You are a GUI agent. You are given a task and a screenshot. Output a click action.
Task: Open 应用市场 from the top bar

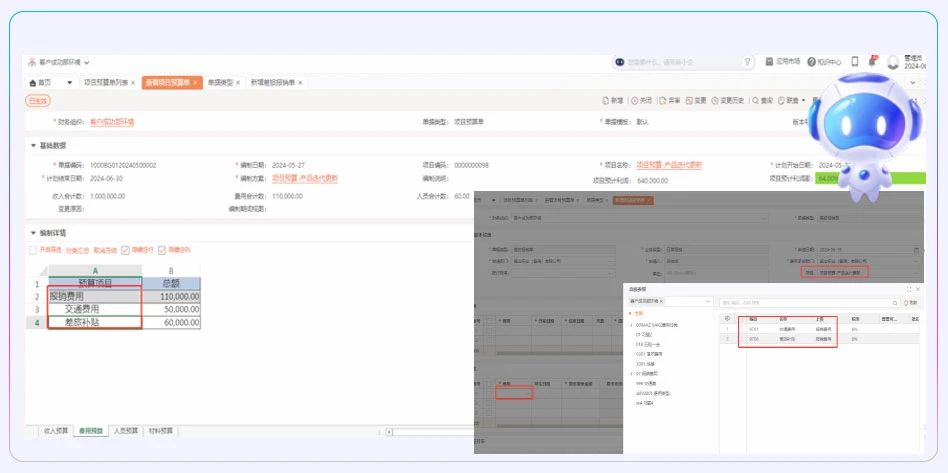pyautogui.click(x=769, y=62)
